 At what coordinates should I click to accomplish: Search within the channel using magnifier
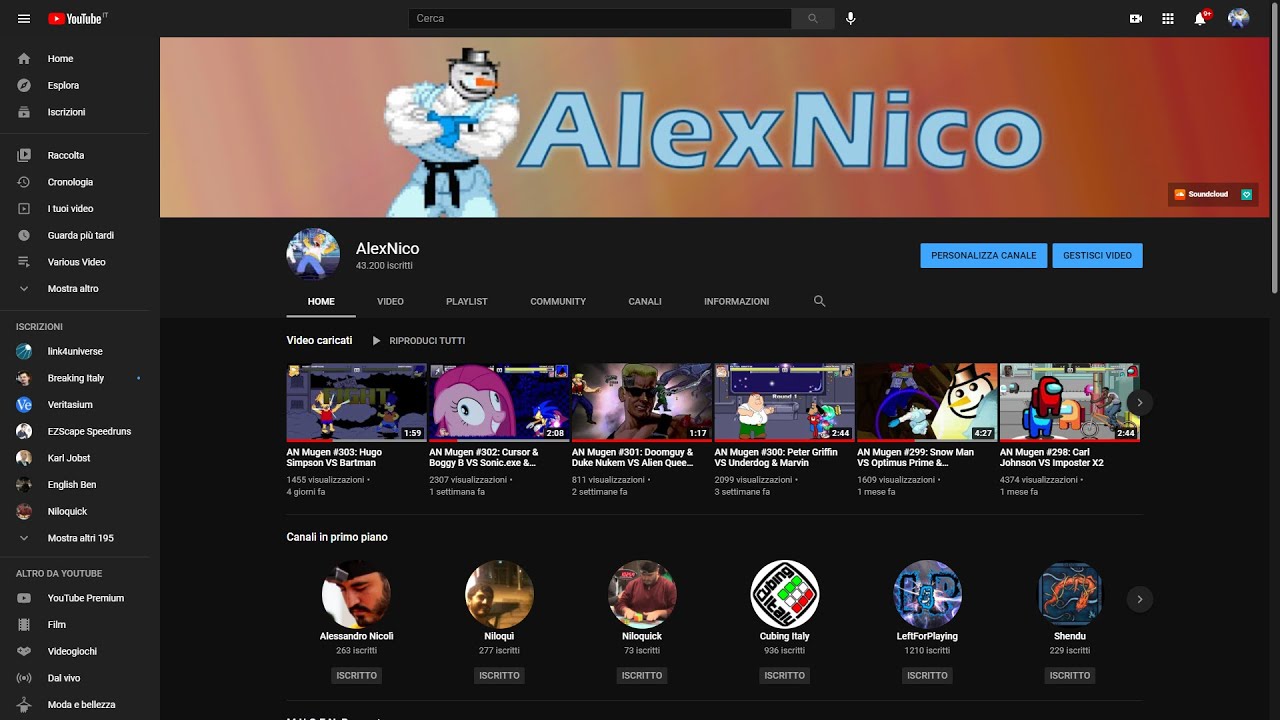click(820, 301)
